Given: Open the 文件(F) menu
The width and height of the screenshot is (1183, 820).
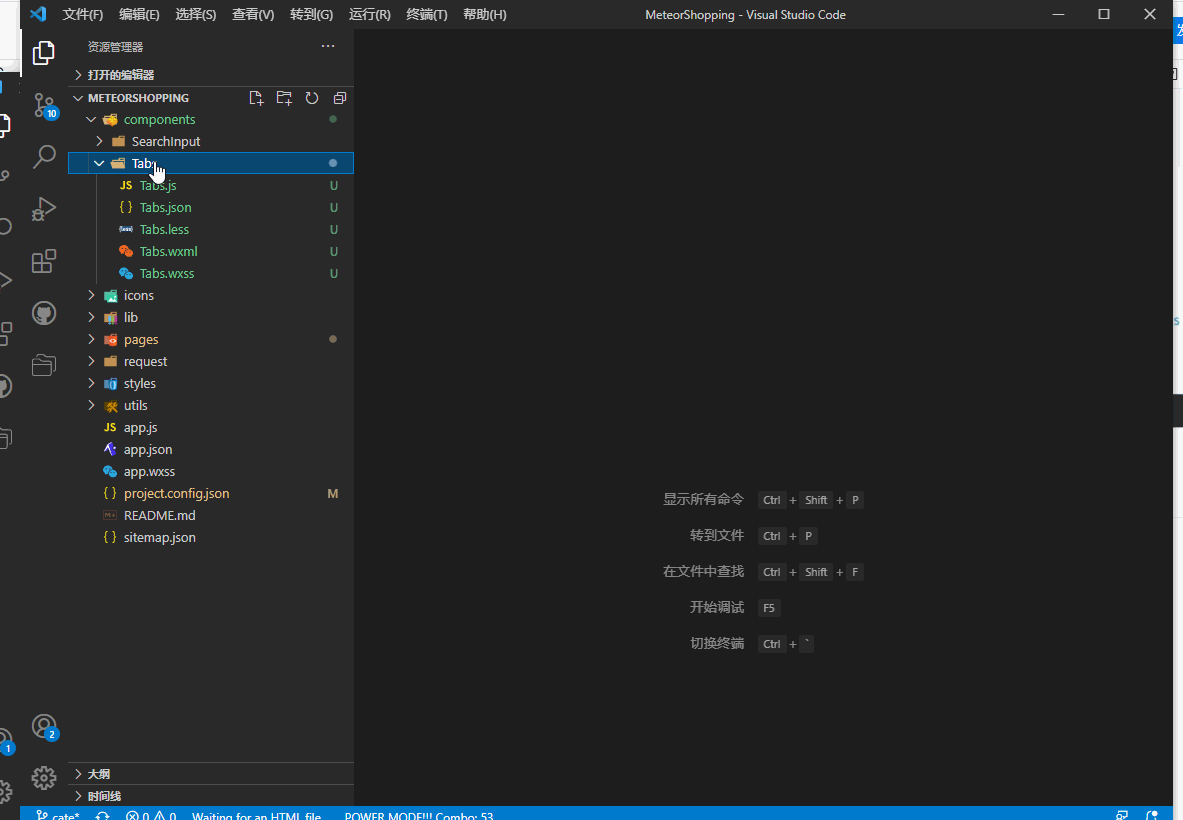Looking at the screenshot, I should click(83, 14).
